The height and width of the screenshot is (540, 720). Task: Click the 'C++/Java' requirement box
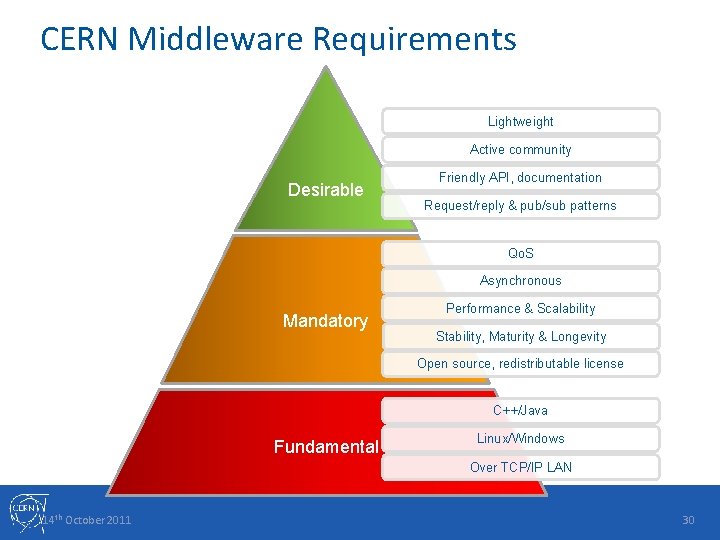click(x=520, y=410)
